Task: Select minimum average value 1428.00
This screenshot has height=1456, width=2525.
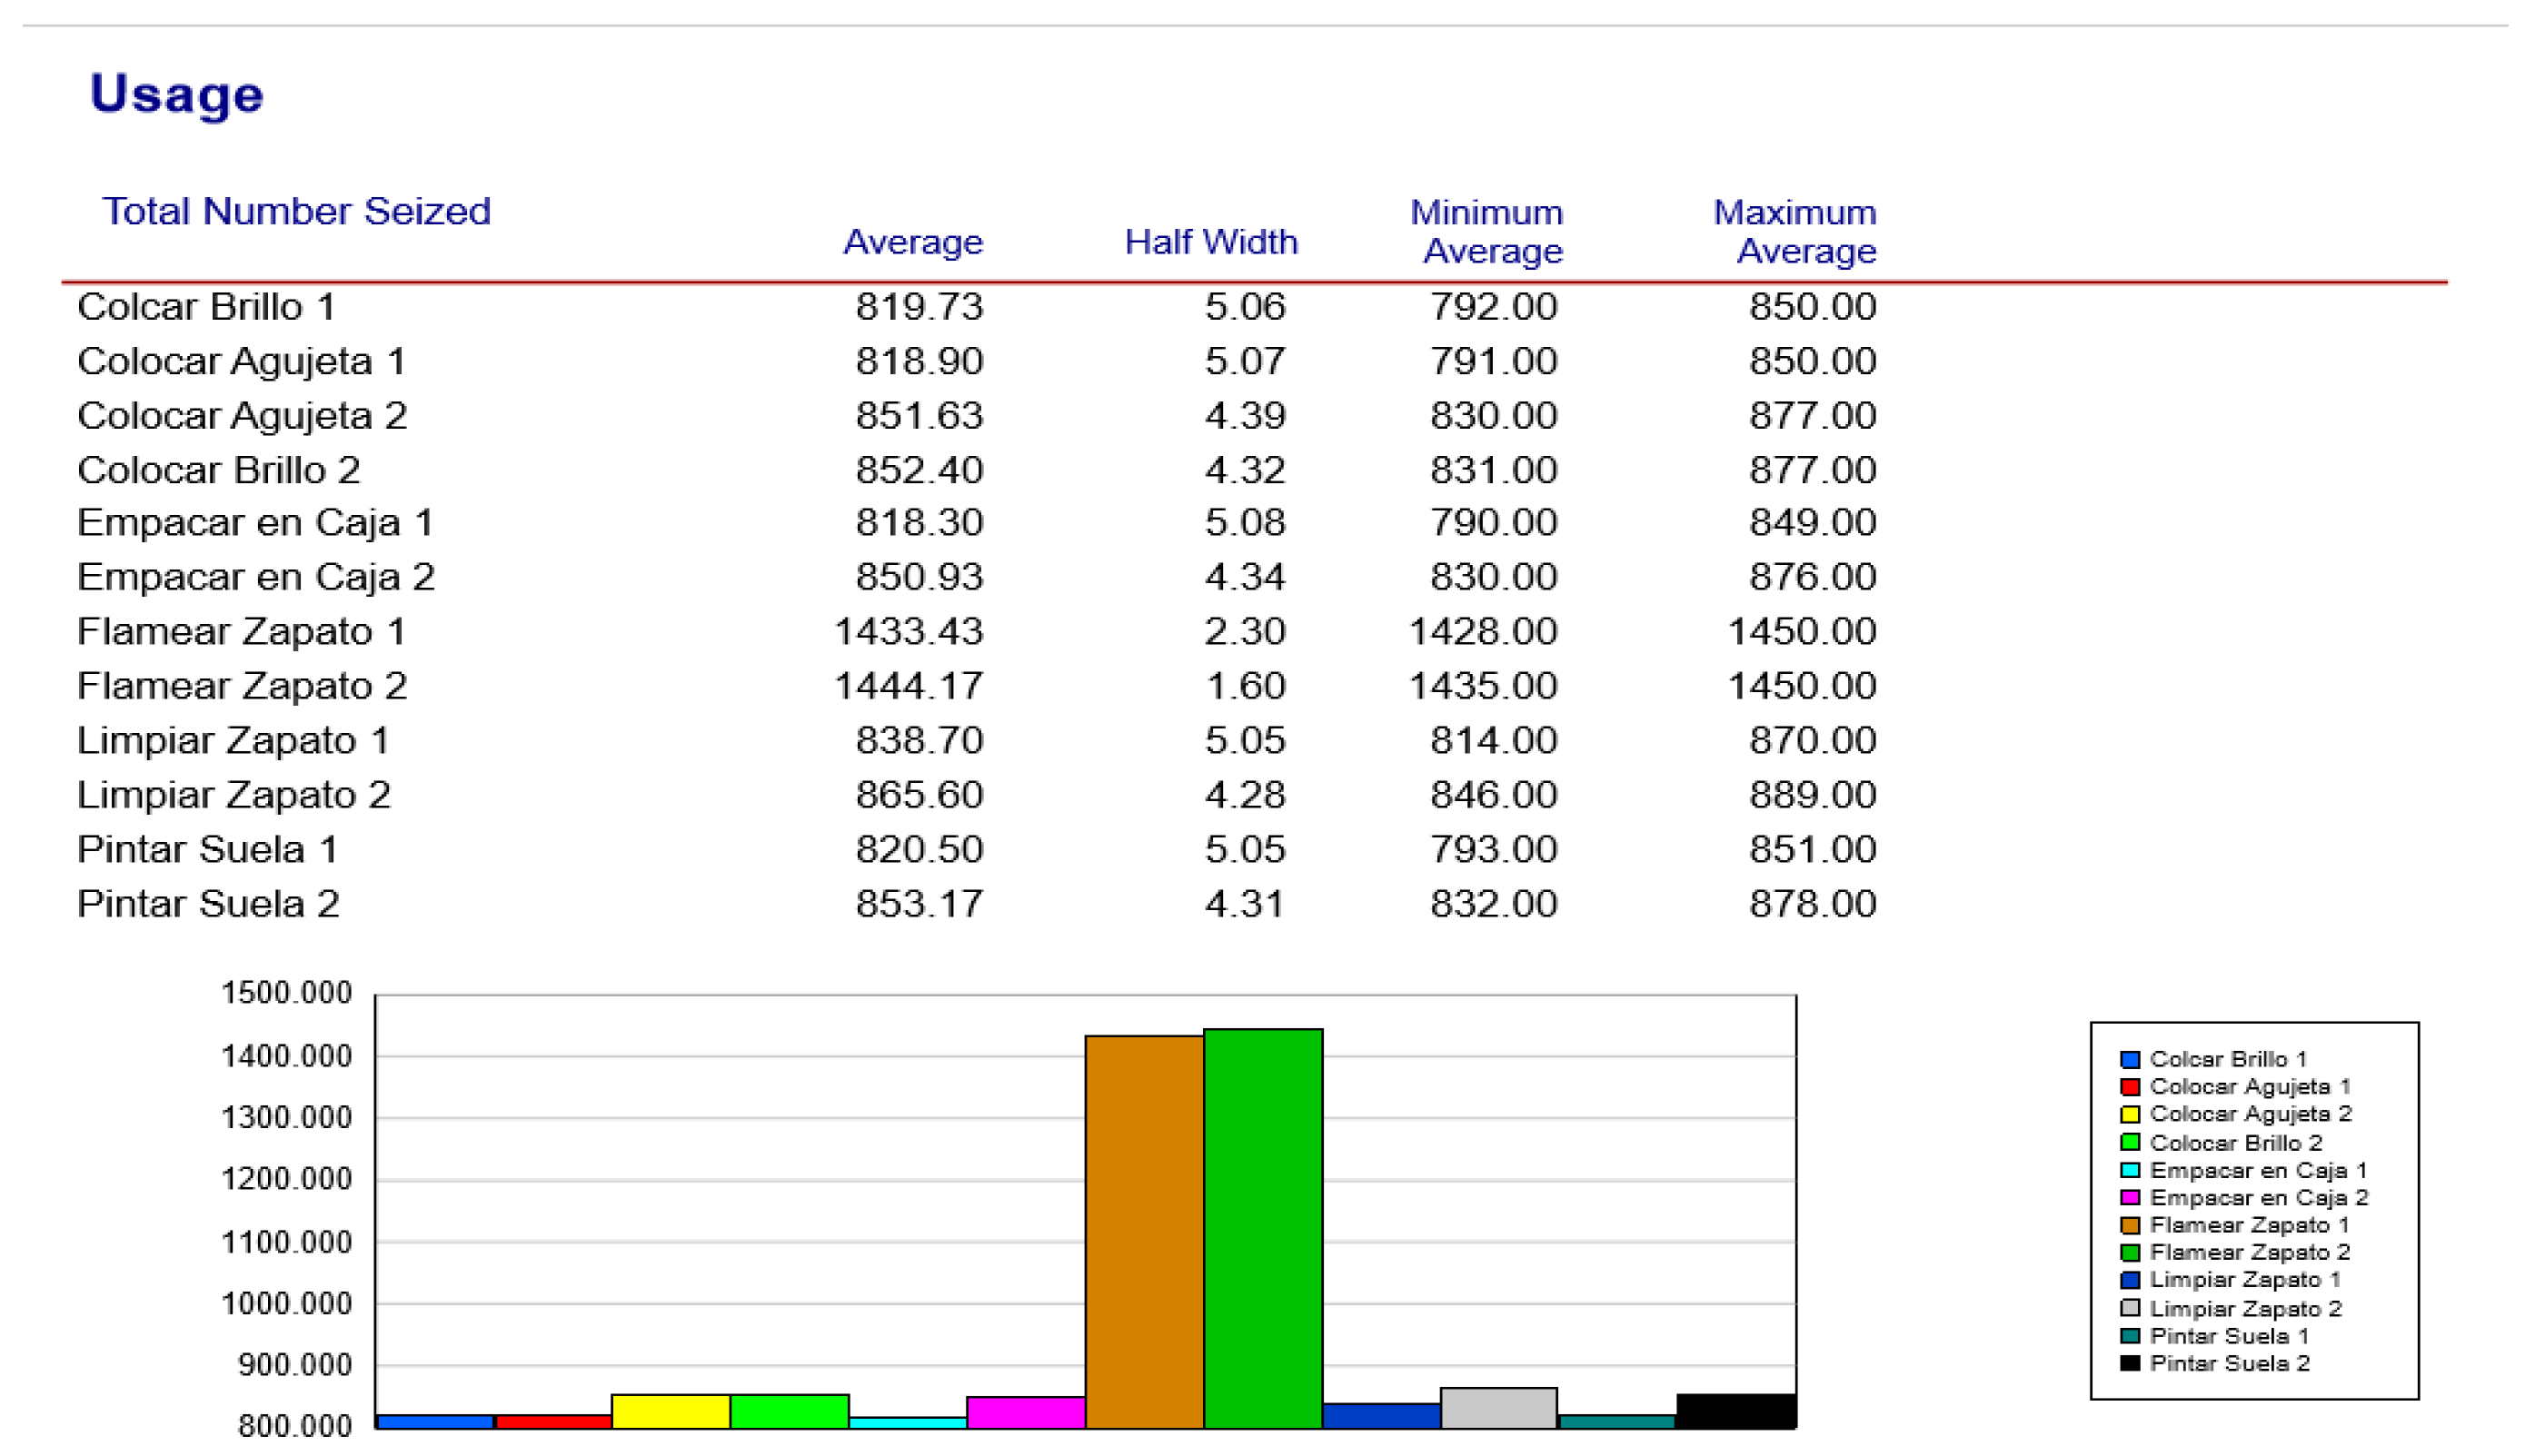Action: 1483,632
